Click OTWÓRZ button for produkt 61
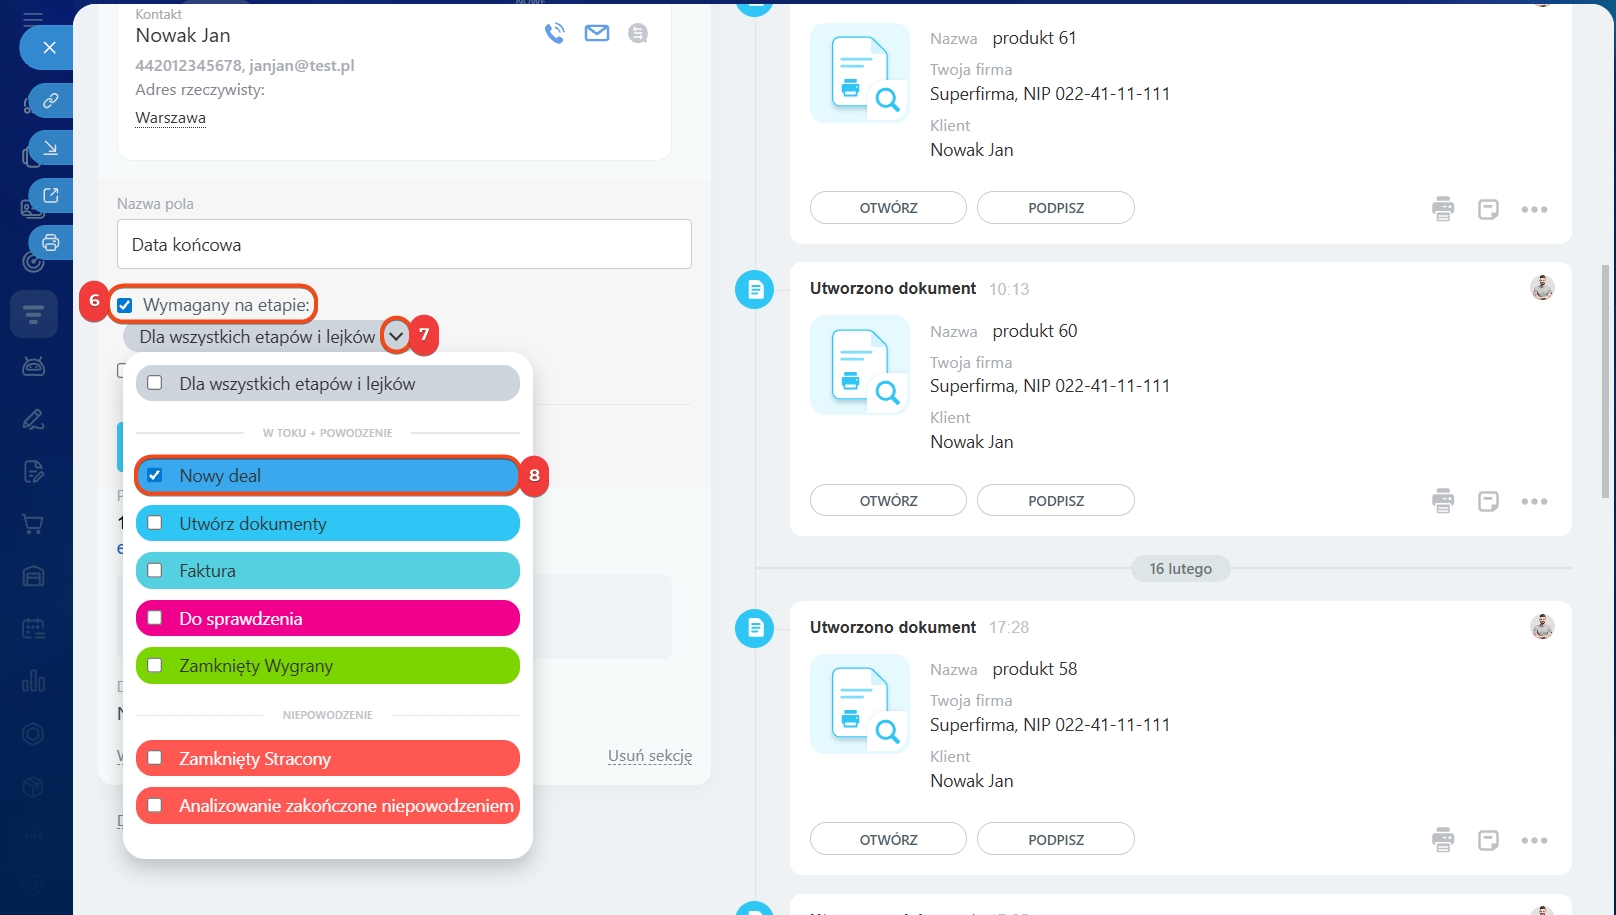The height and width of the screenshot is (915, 1616). click(888, 208)
